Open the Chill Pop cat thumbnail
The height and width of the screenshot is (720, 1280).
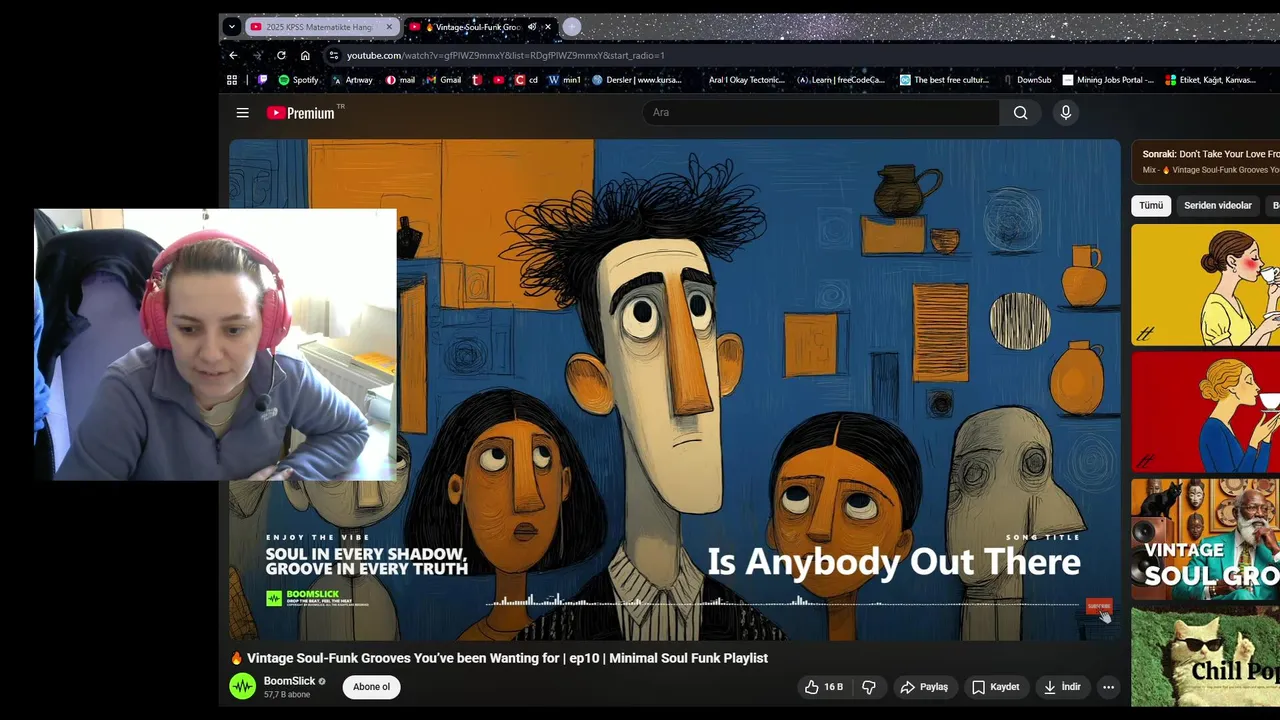(1205, 656)
